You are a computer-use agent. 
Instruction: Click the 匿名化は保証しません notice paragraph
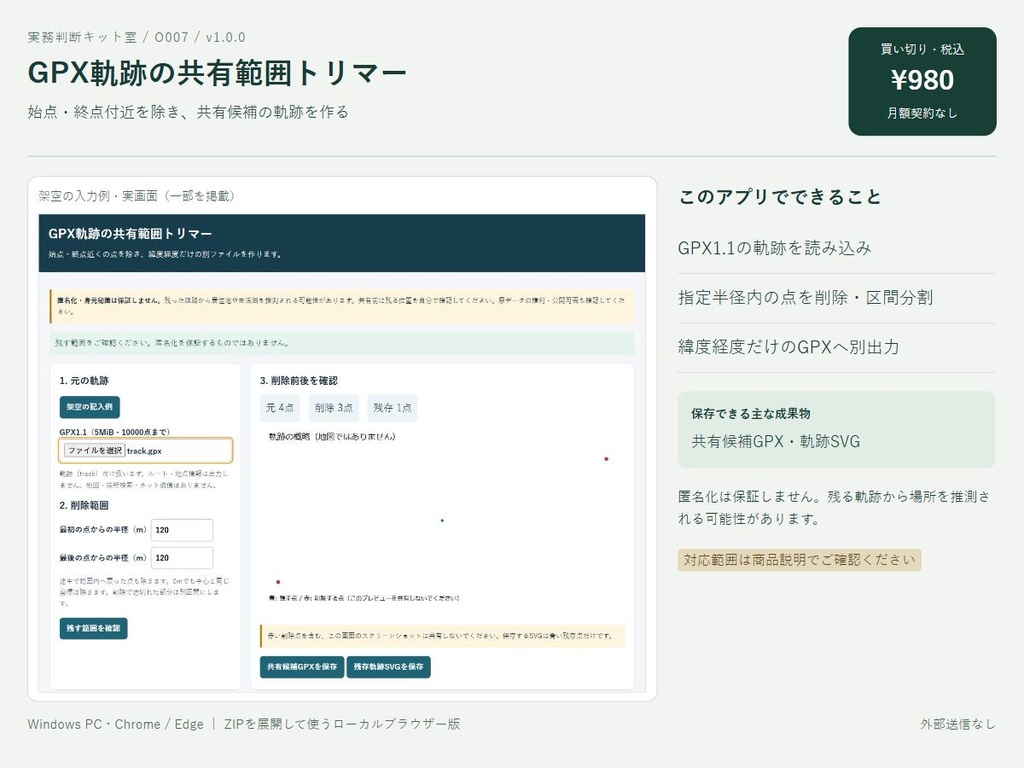click(x=835, y=507)
